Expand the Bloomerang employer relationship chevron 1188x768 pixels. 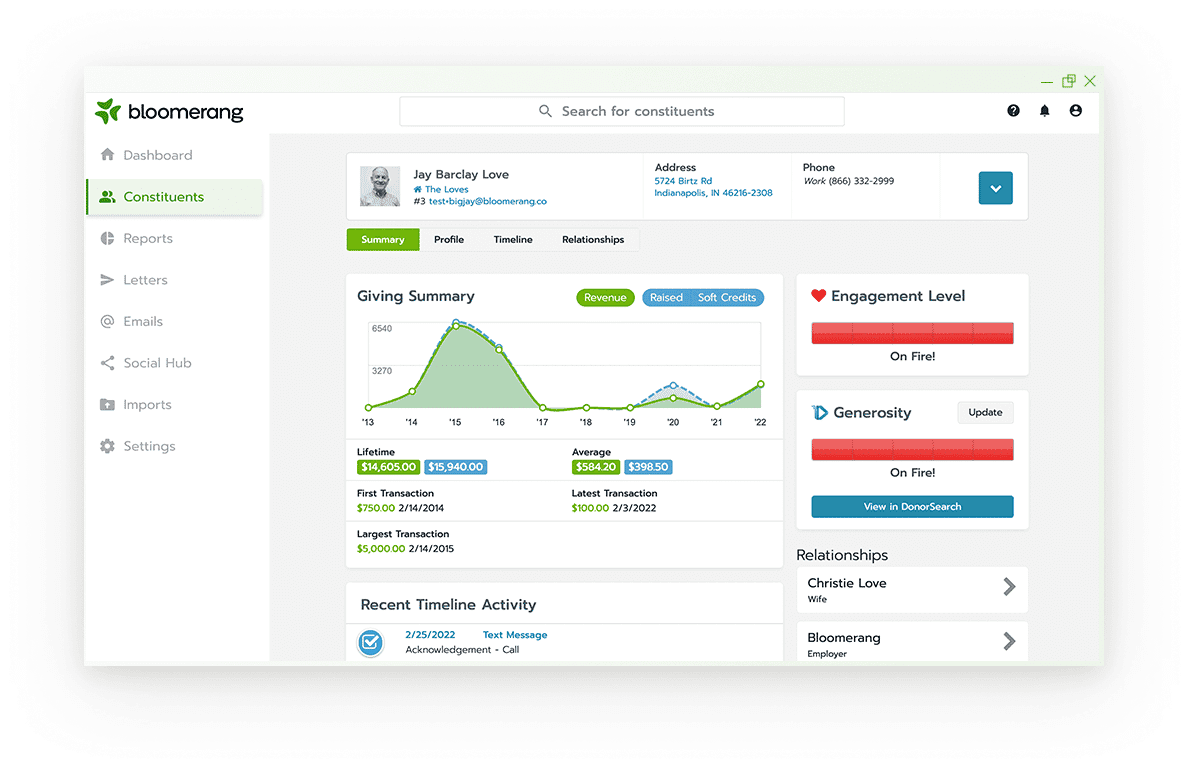[1009, 641]
